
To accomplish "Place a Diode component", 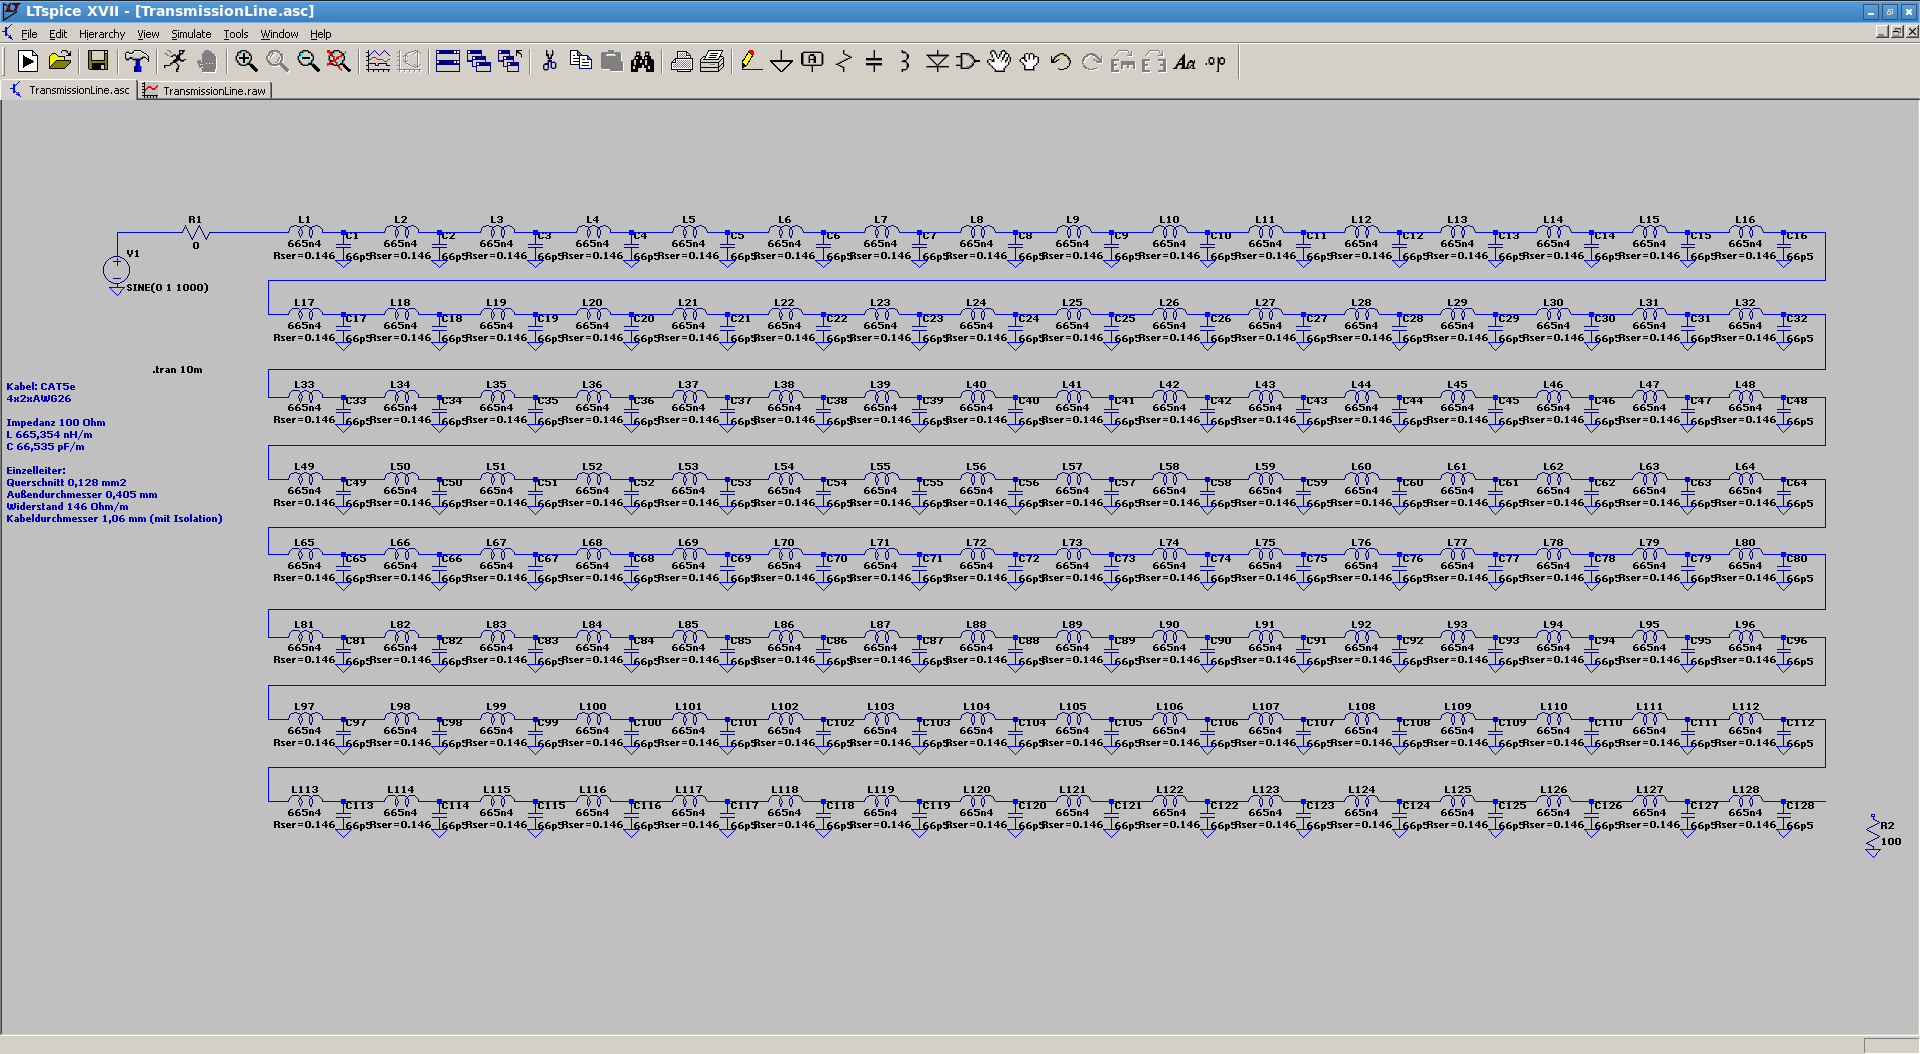I will click(937, 62).
